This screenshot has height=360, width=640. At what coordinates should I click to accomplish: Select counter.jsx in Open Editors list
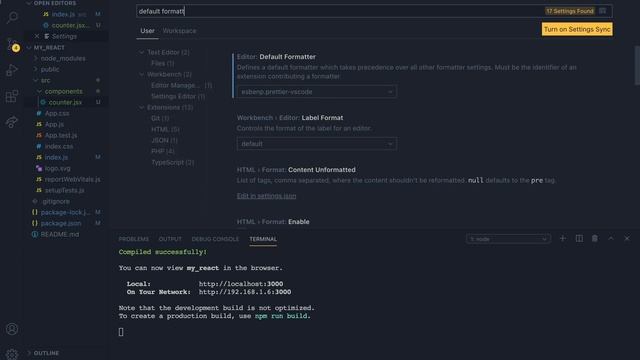pyautogui.click(x=70, y=25)
